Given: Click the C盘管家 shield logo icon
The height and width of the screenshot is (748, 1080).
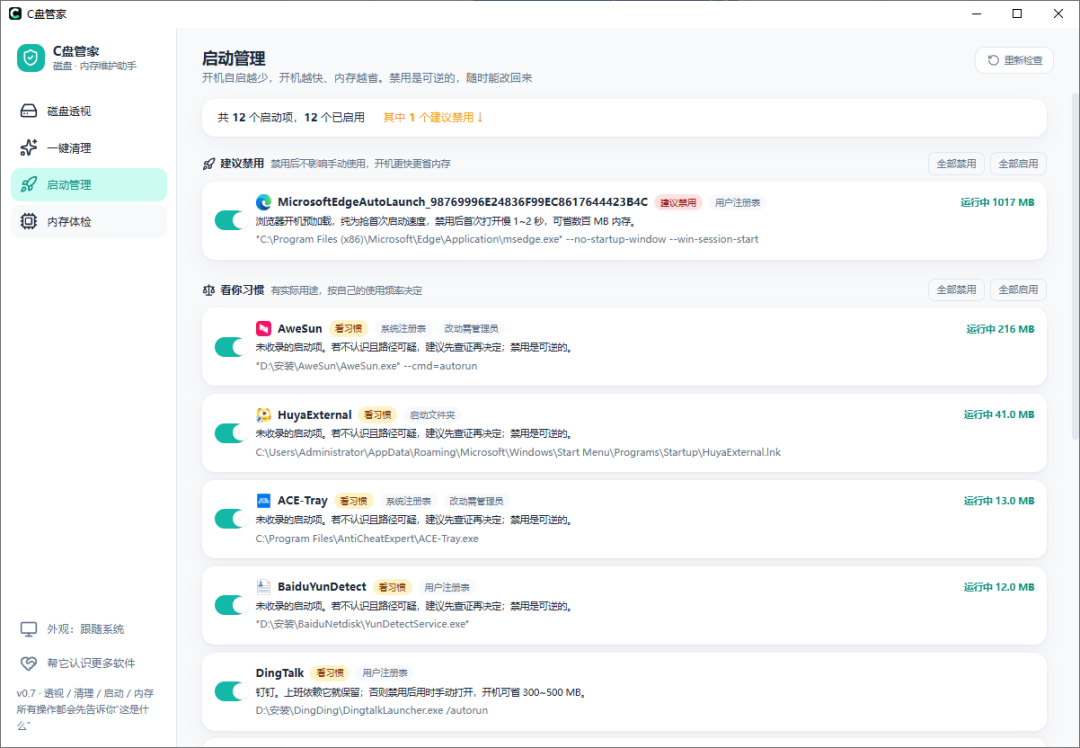Looking at the screenshot, I should 31,59.
